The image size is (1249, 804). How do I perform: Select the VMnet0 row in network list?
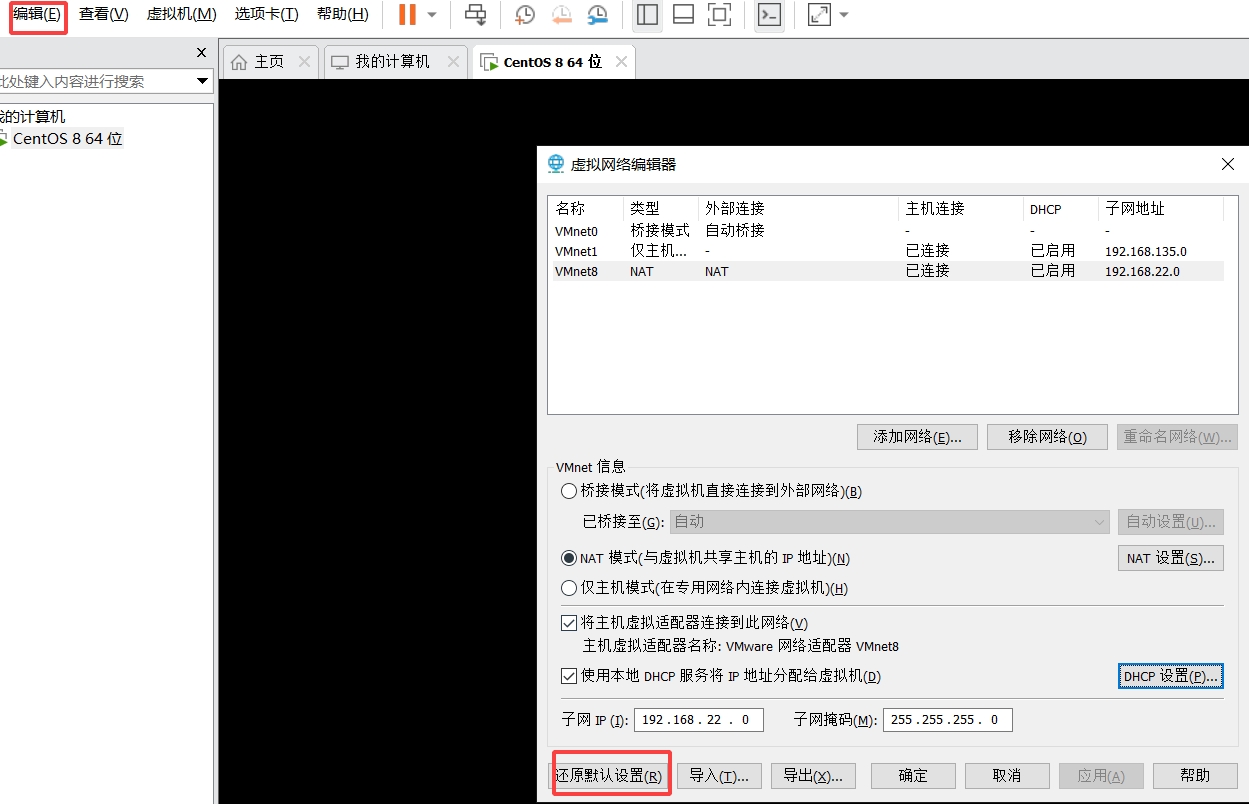pyautogui.click(x=886, y=231)
